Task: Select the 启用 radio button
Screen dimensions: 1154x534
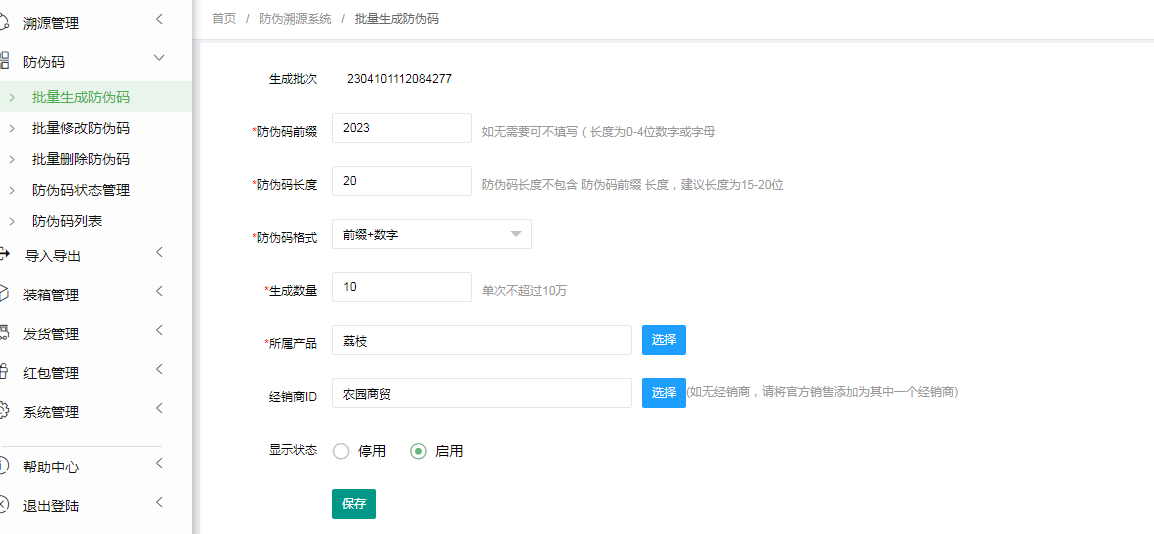Action: point(419,451)
